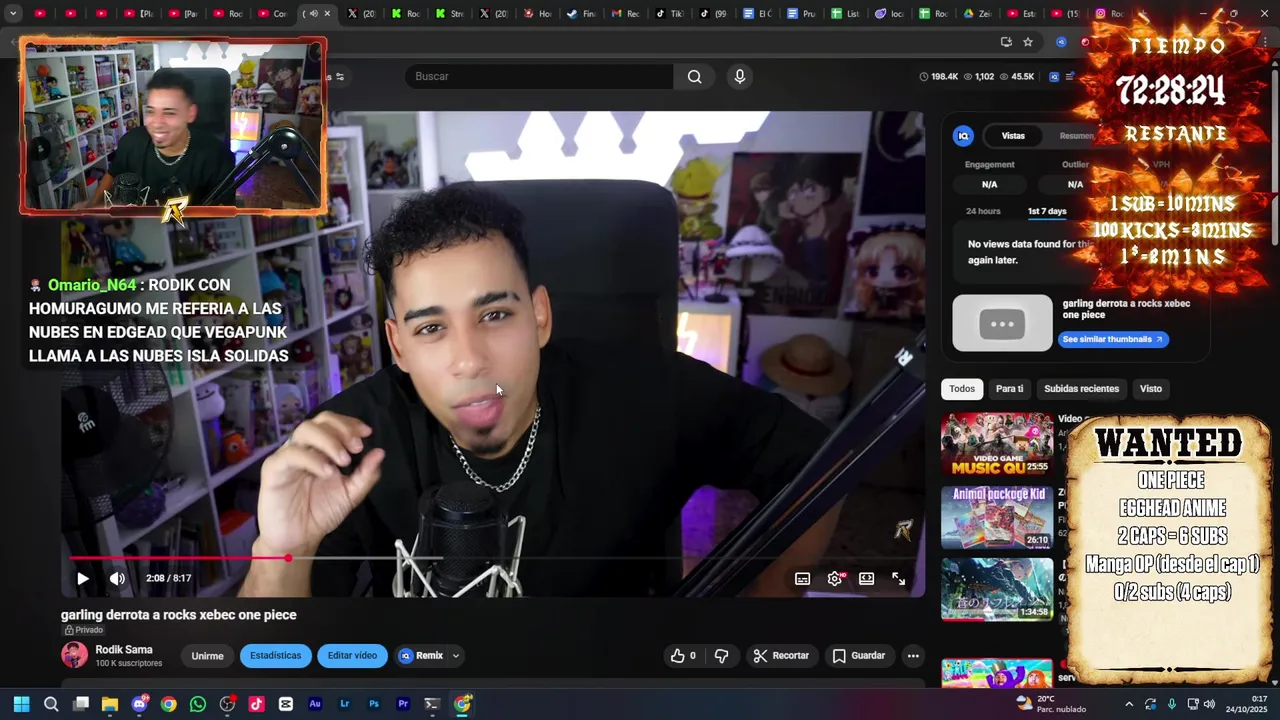Open Rodik Sama channel avatar
Viewport: 1280px width, 720px height.
click(x=74, y=655)
